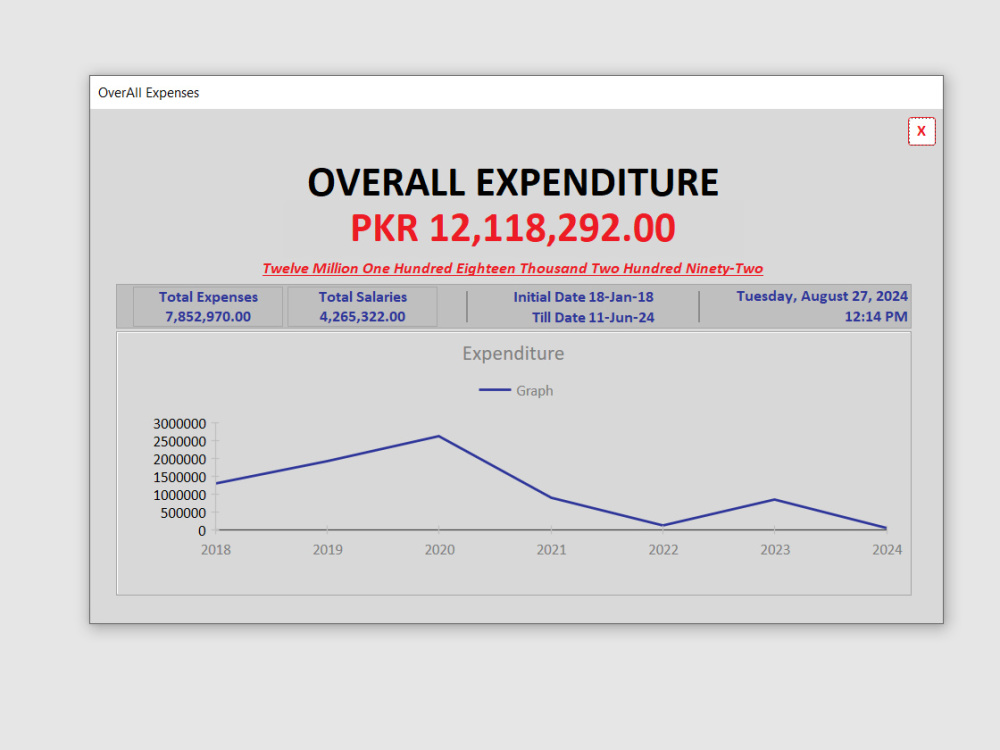
Task: Click the OVERALL EXPENDITURE heading
Action: (513, 182)
